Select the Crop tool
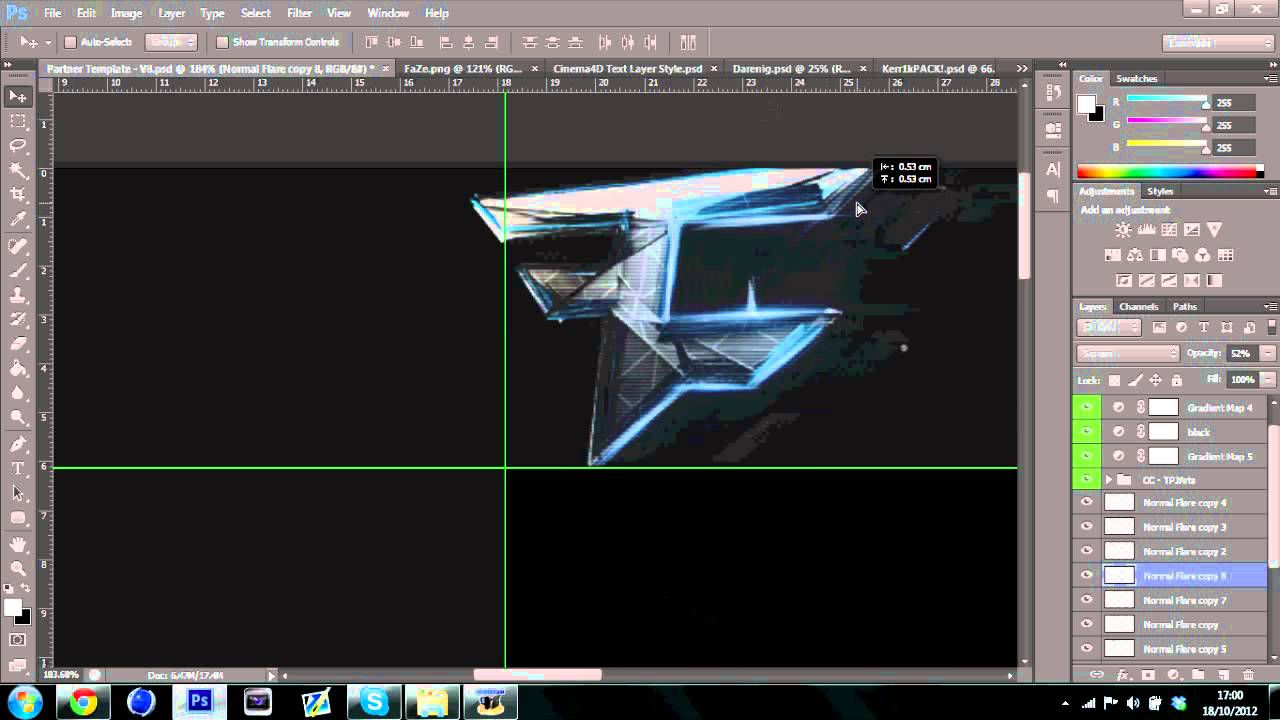The image size is (1280, 720). (18, 195)
